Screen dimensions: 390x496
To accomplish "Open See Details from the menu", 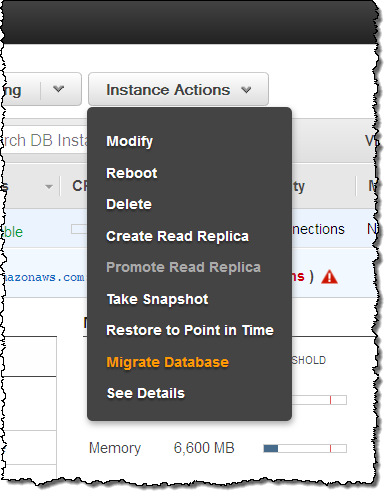I will 145,393.
